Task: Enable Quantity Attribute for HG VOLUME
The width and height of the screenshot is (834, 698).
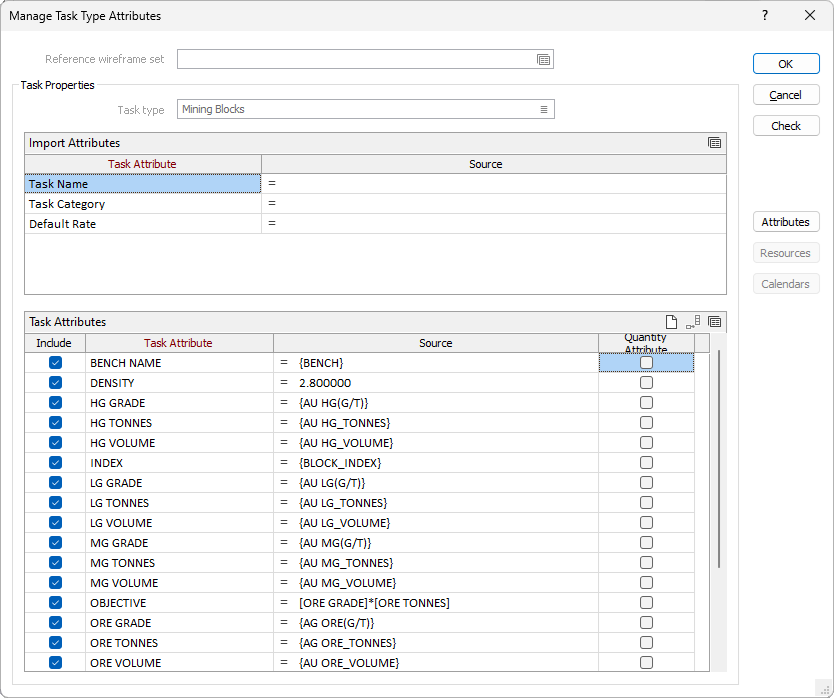Action: pos(646,443)
